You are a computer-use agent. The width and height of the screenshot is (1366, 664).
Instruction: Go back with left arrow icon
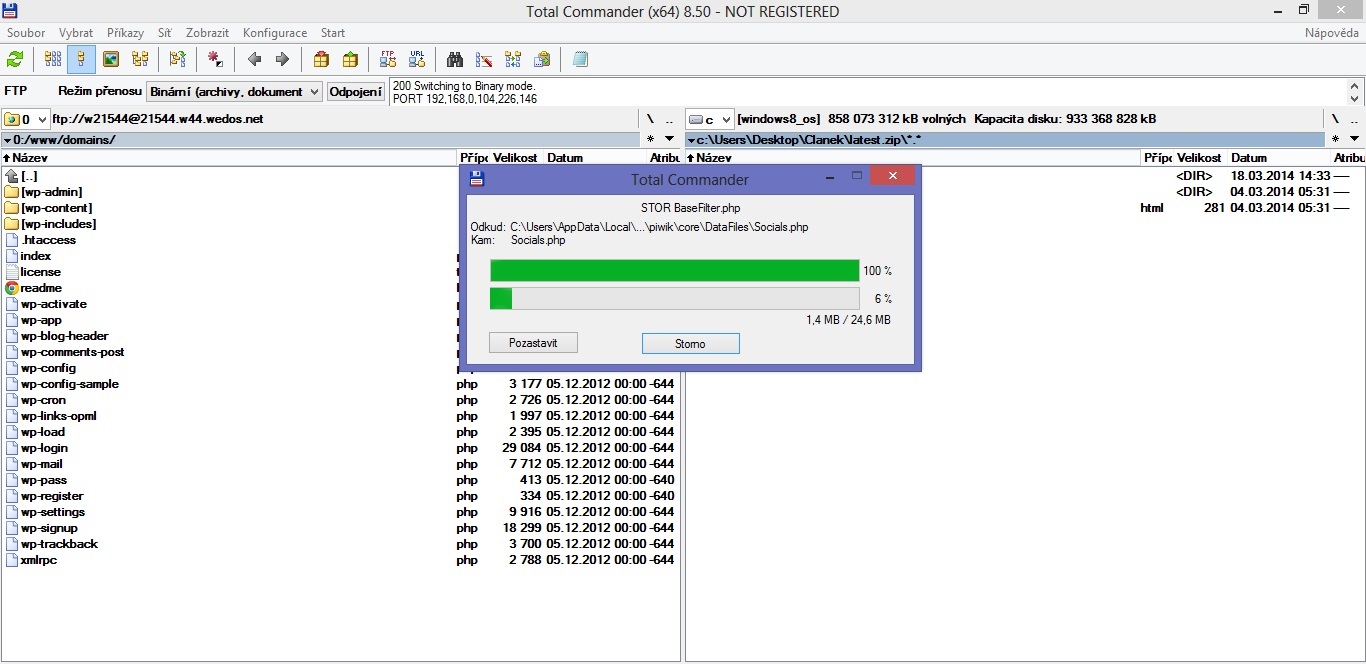(x=254, y=59)
